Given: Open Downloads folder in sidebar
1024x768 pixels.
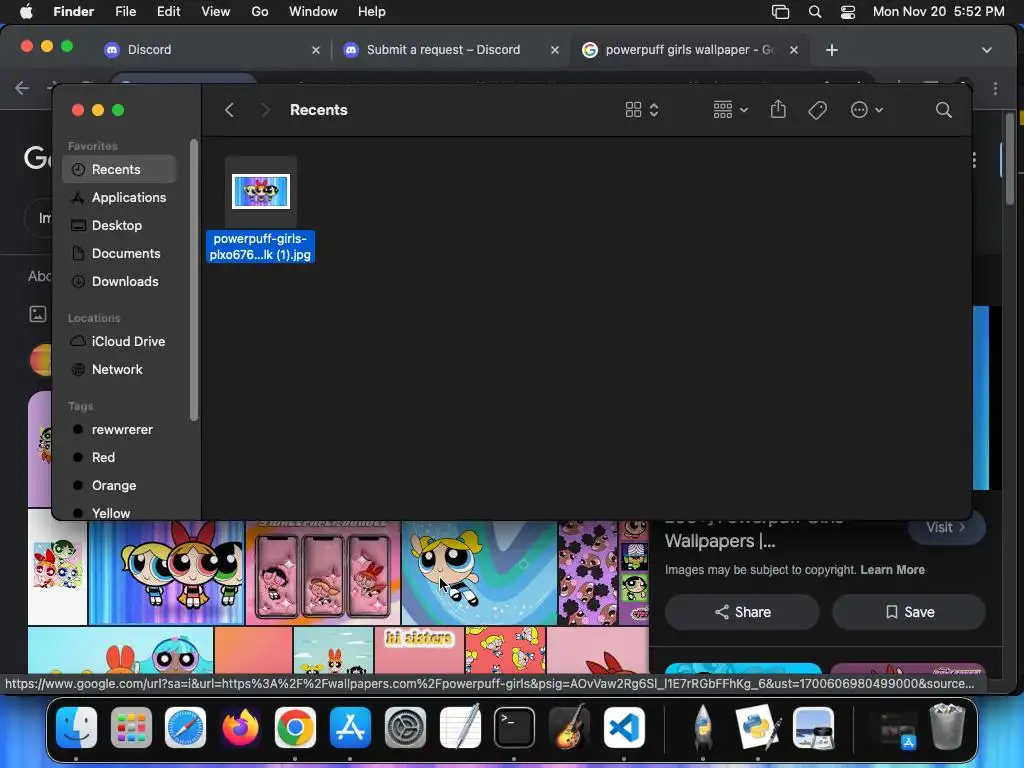Looking at the screenshot, I should 120,281.
